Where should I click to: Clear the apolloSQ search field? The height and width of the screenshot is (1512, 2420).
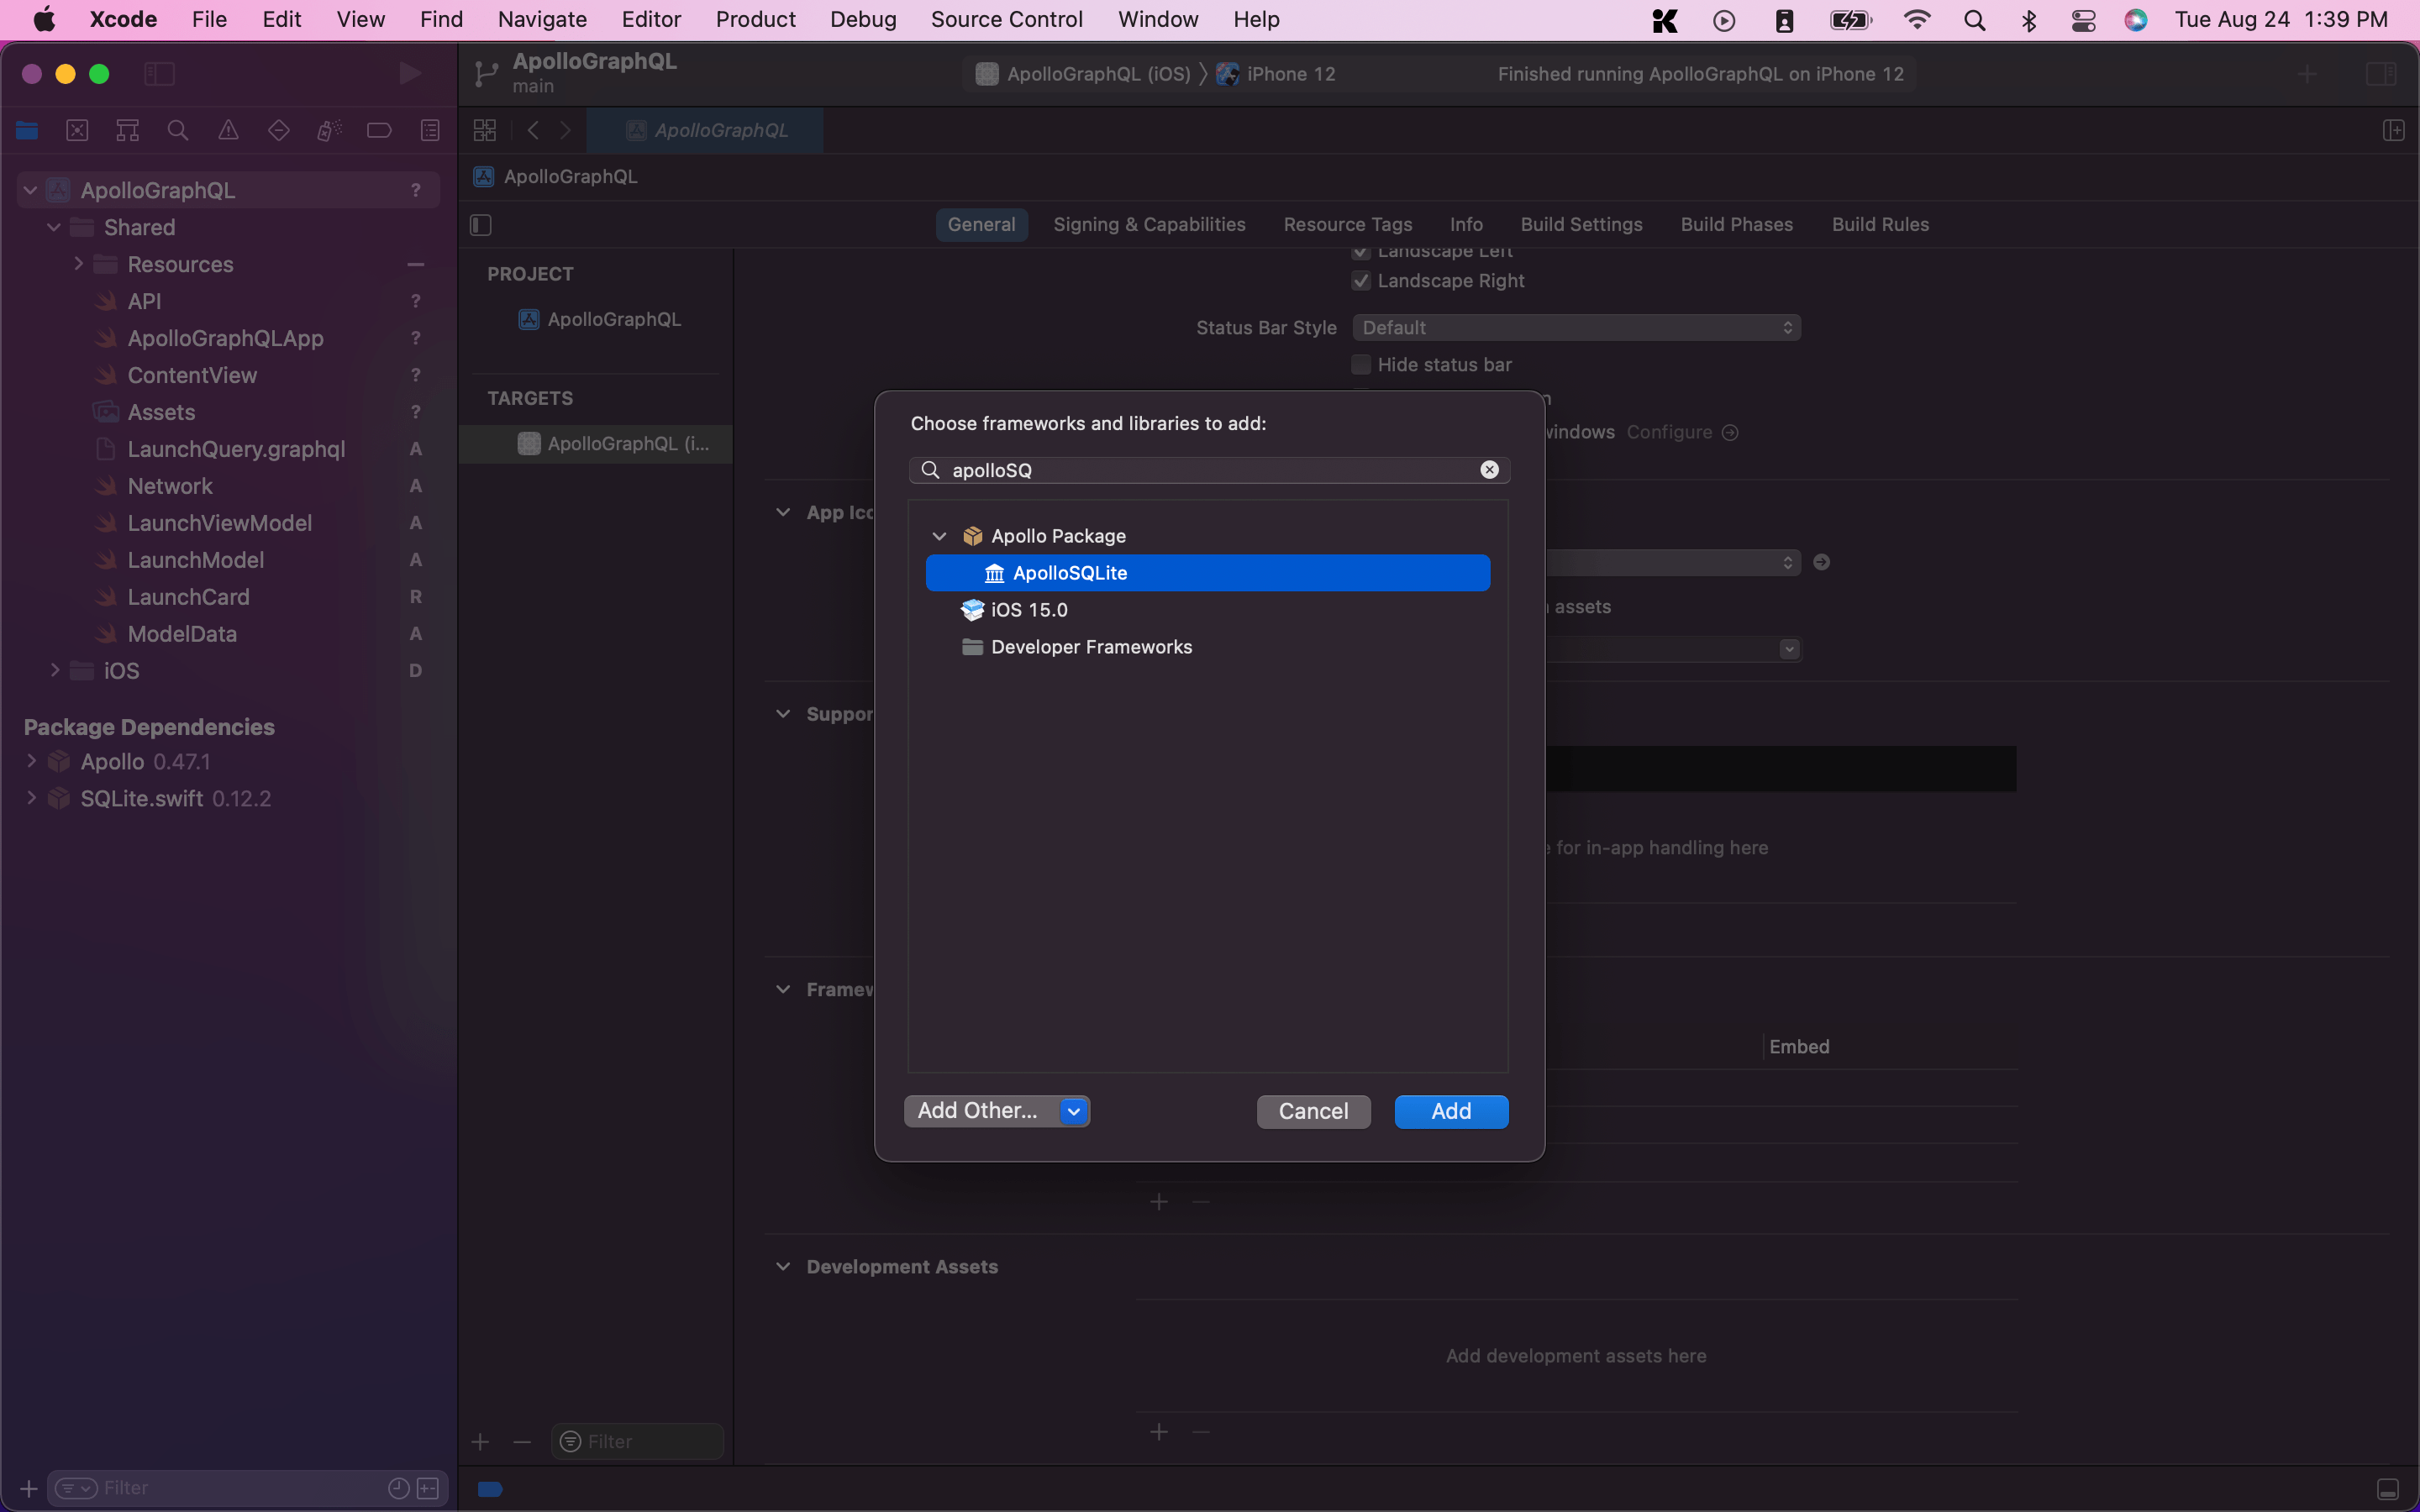1489,470
